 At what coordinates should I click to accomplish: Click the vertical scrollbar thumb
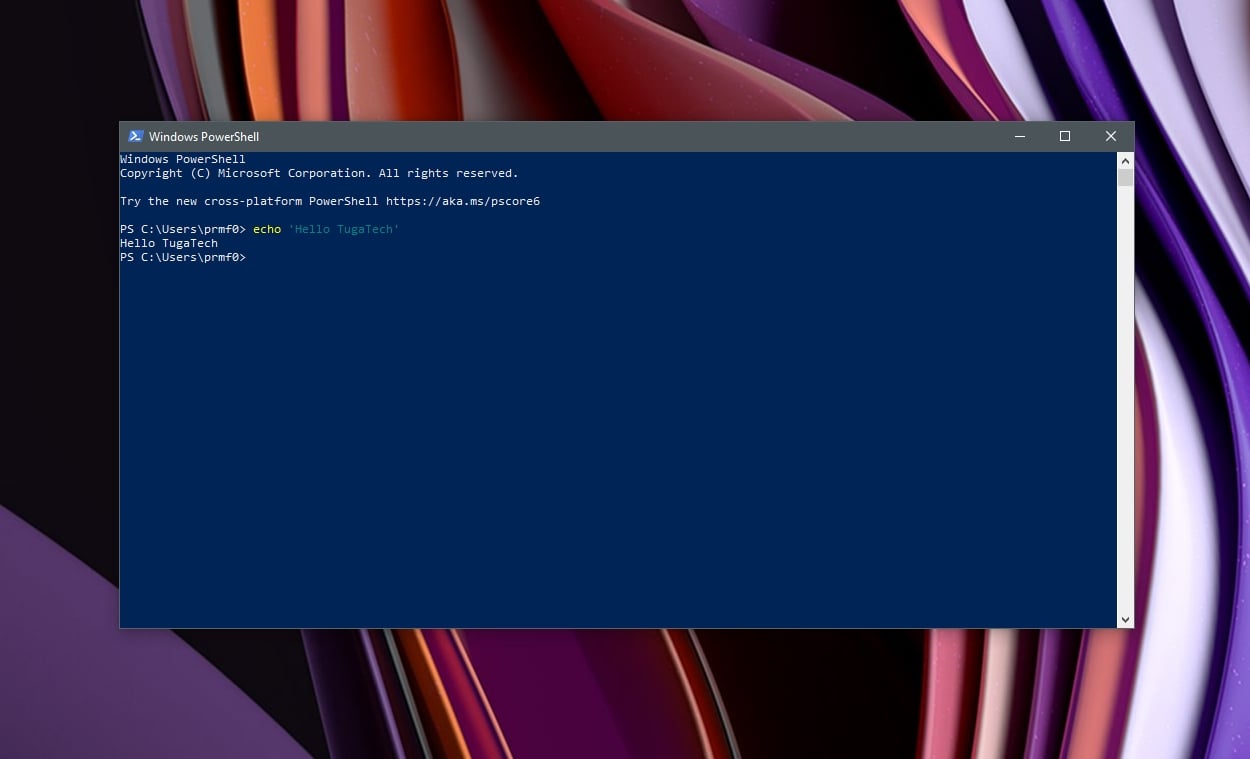coord(1125,177)
